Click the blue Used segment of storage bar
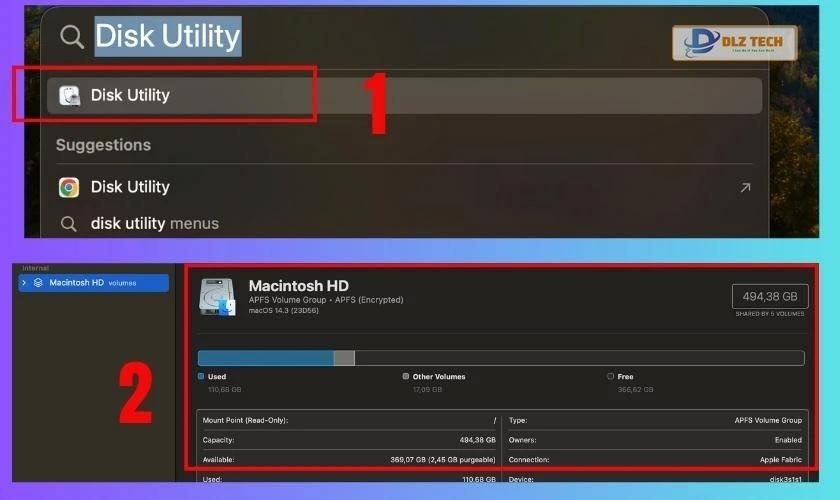 [x=266, y=358]
